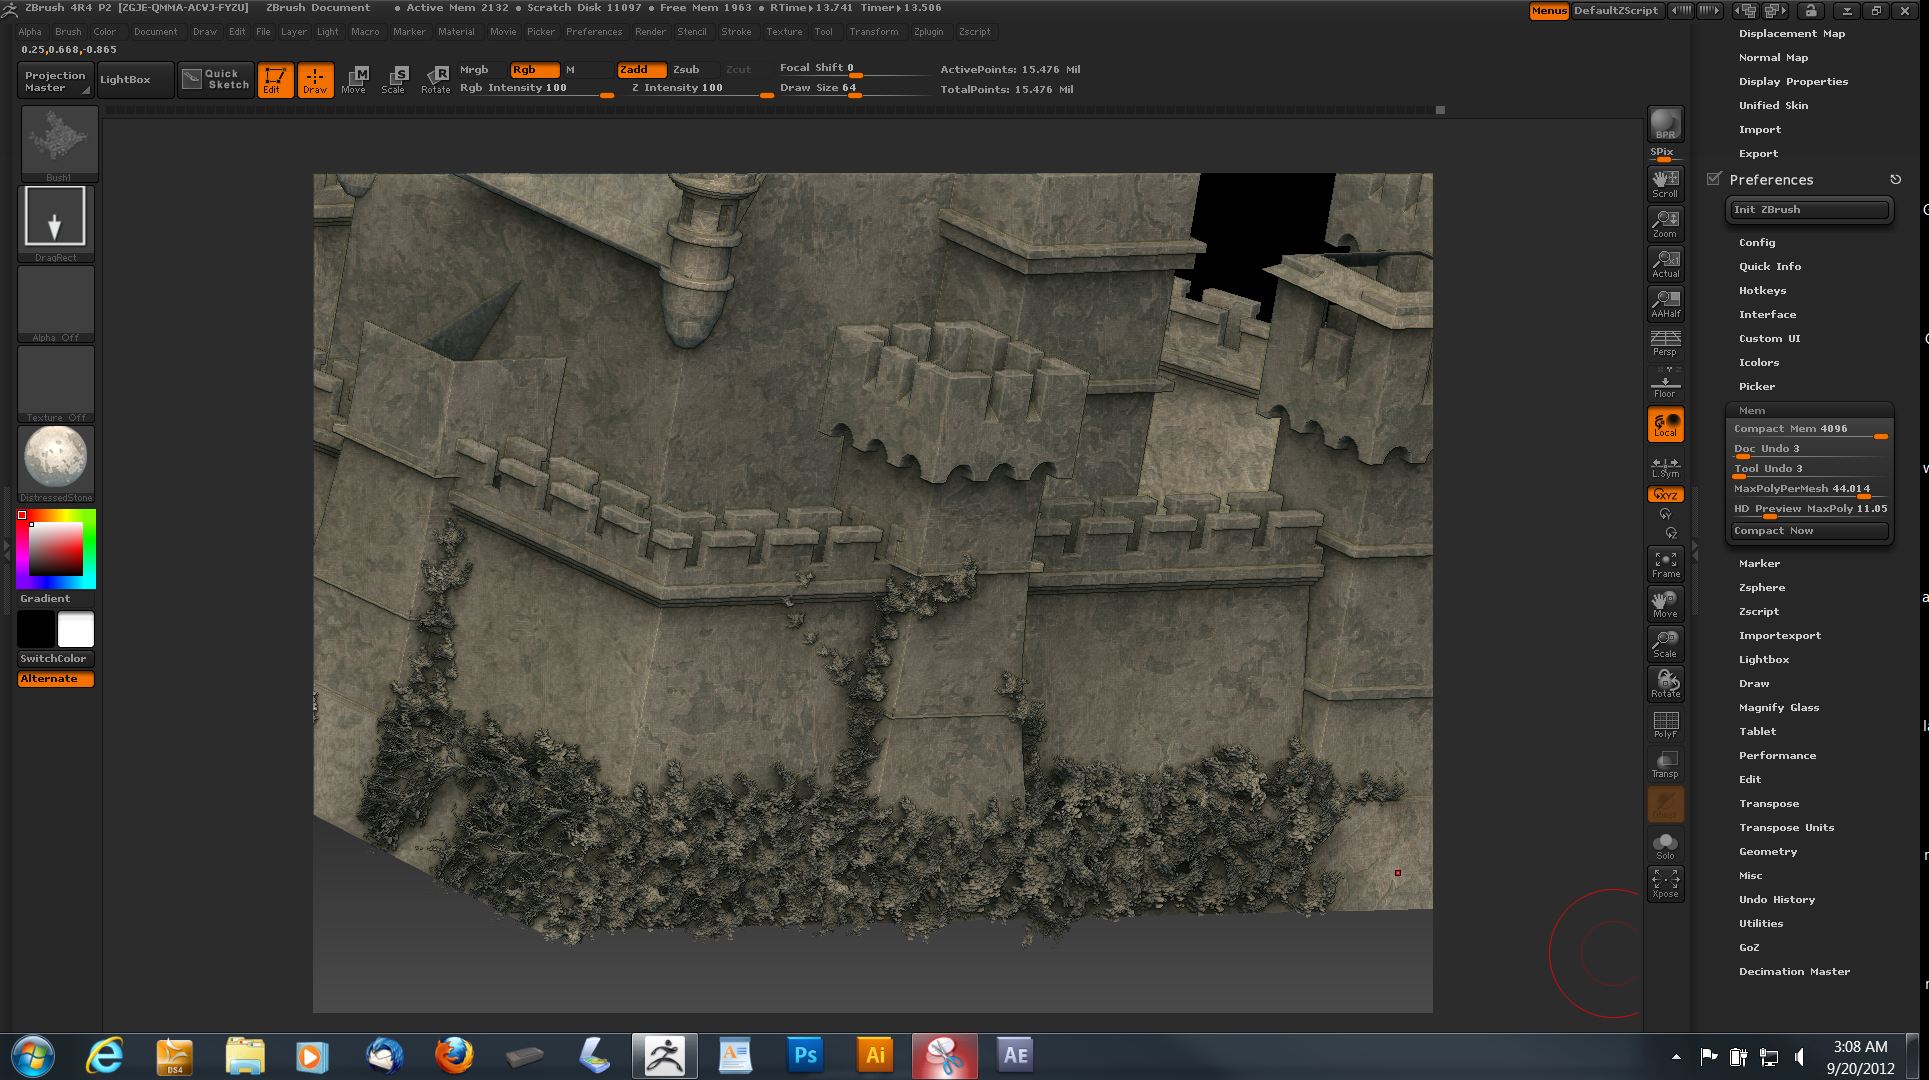Open the Projection Master button
This screenshot has width=1929, height=1080.
tap(55, 81)
